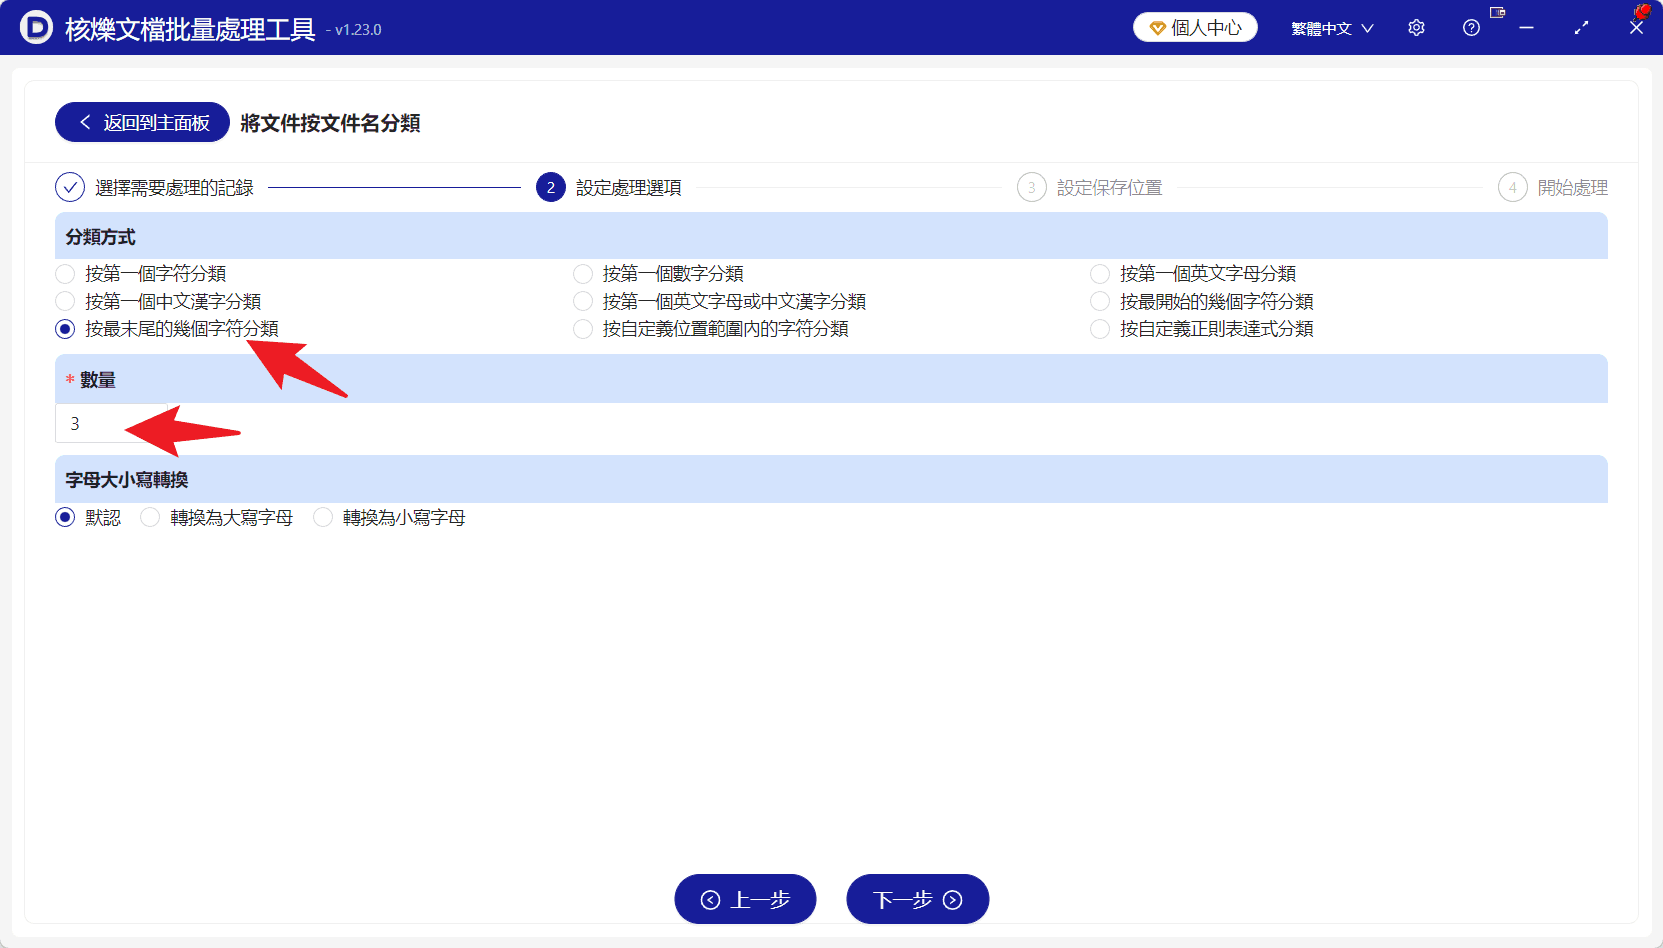Select 轉換為小寫字母 radio
The width and height of the screenshot is (1663, 948).
pyautogui.click(x=323, y=517)
